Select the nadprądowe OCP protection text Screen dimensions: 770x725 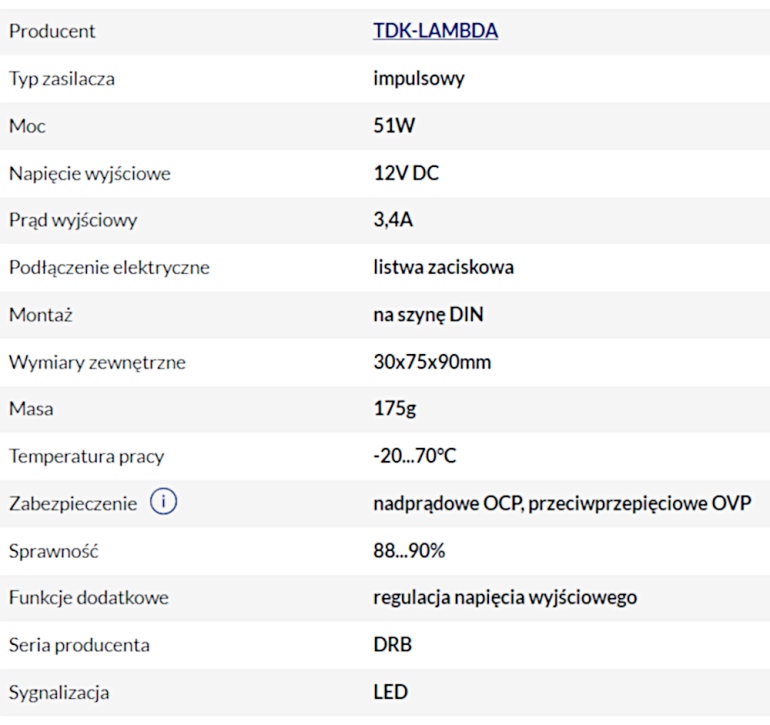point(446,503)
